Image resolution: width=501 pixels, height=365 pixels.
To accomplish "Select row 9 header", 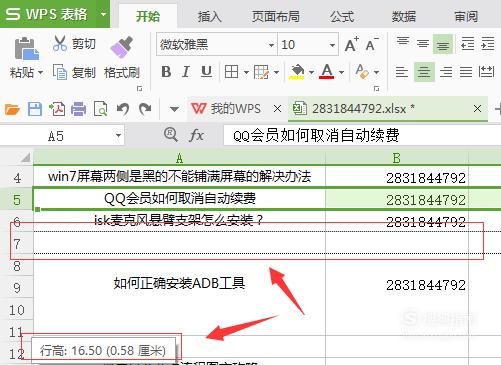I will click(17, 288).
